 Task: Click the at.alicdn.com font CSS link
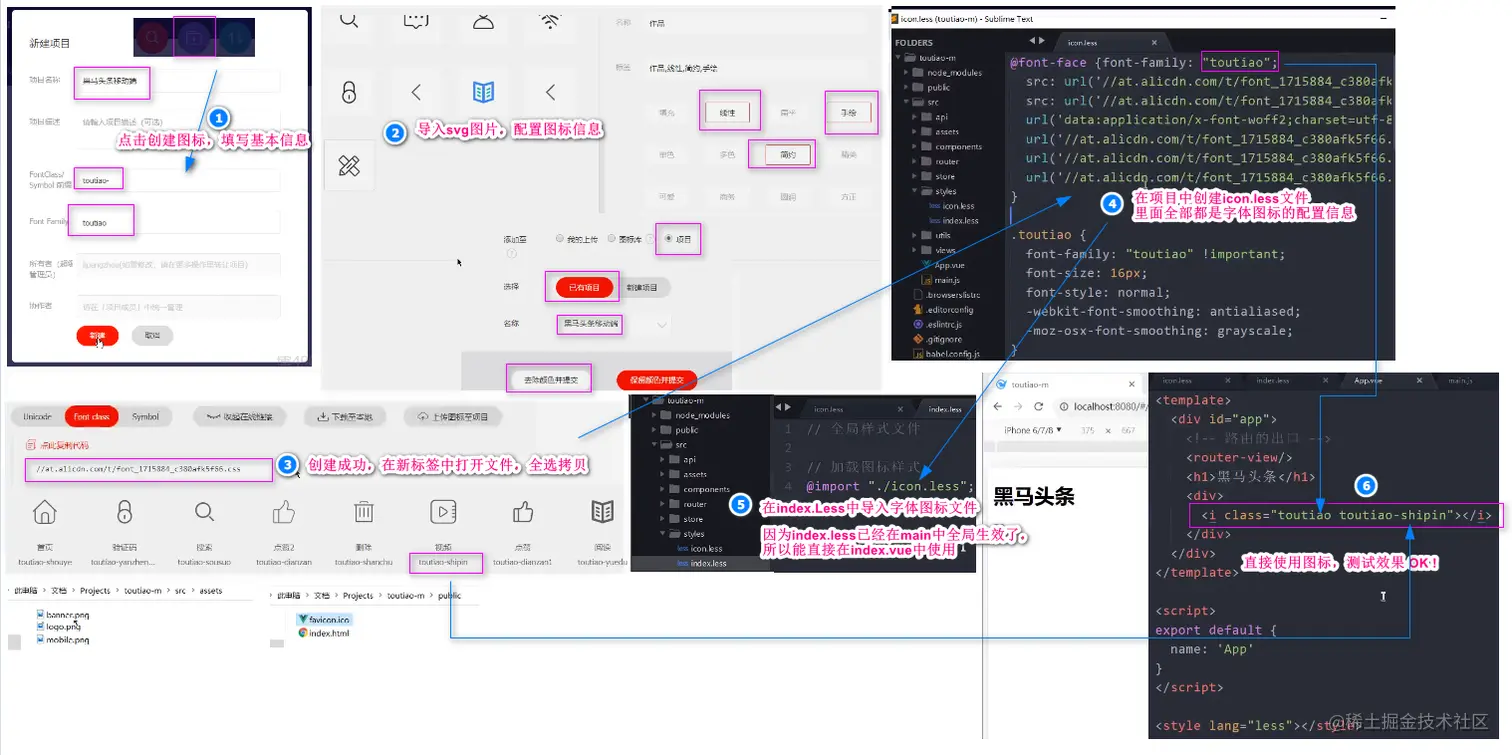pos(138,468)
